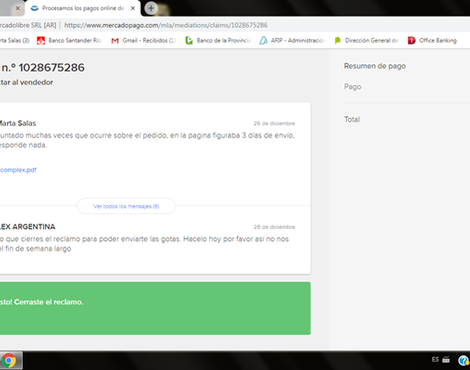Screen dimensions: 470x370
Task: Click the al vendedor subtitle text
Action: coord(26,82)
